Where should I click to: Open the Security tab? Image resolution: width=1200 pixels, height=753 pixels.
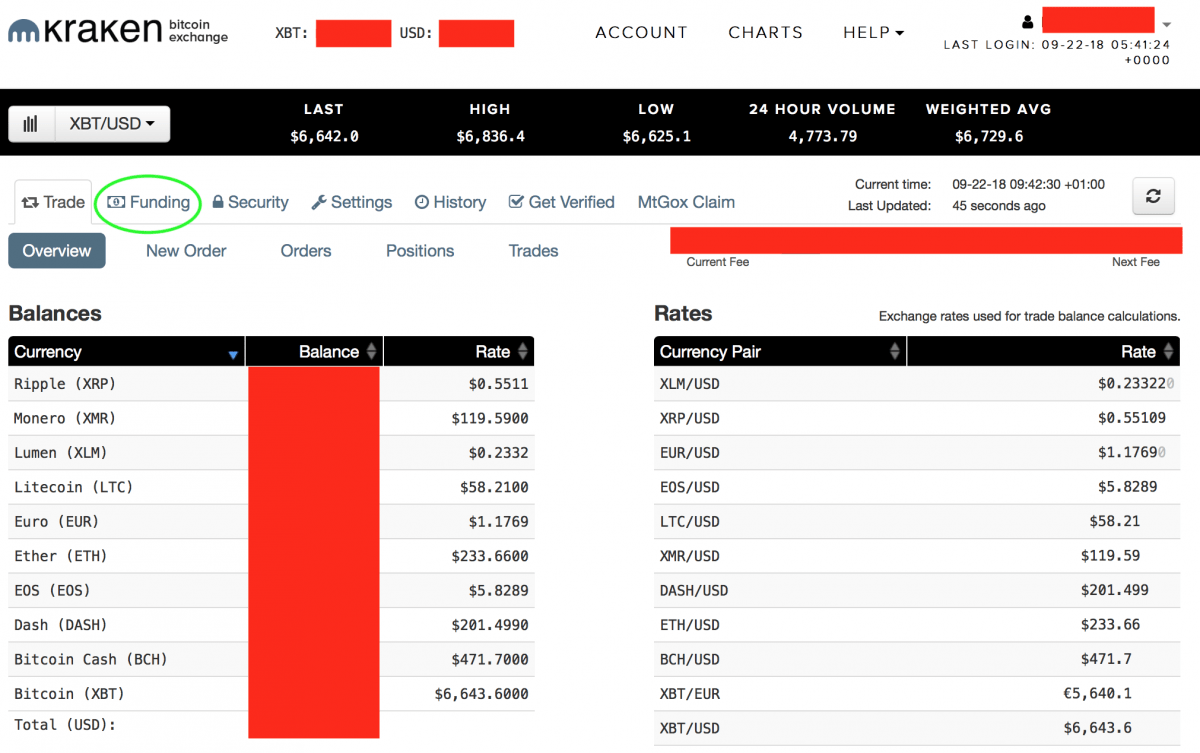(x=250, y=202)
